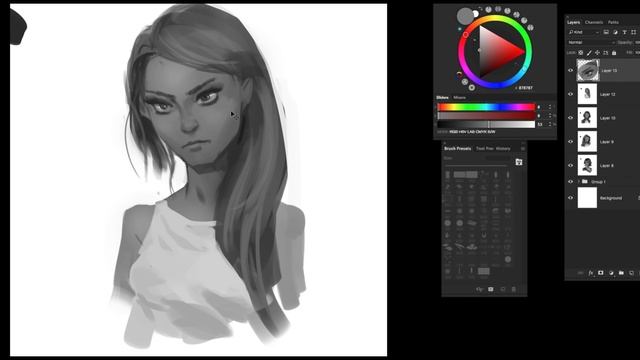
Task: Link layers chain icon at panel bottom
Action: tap(580, 273)
